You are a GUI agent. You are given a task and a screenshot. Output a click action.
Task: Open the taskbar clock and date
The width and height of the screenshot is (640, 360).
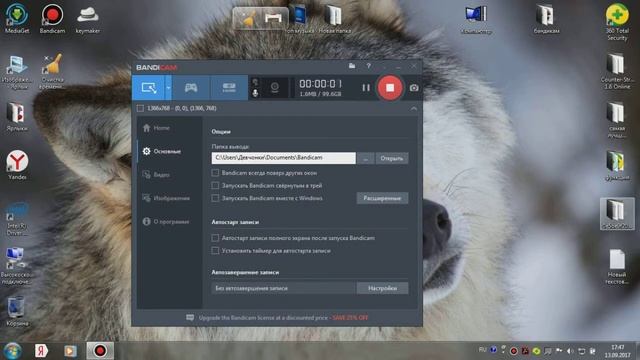pos(618,351)
